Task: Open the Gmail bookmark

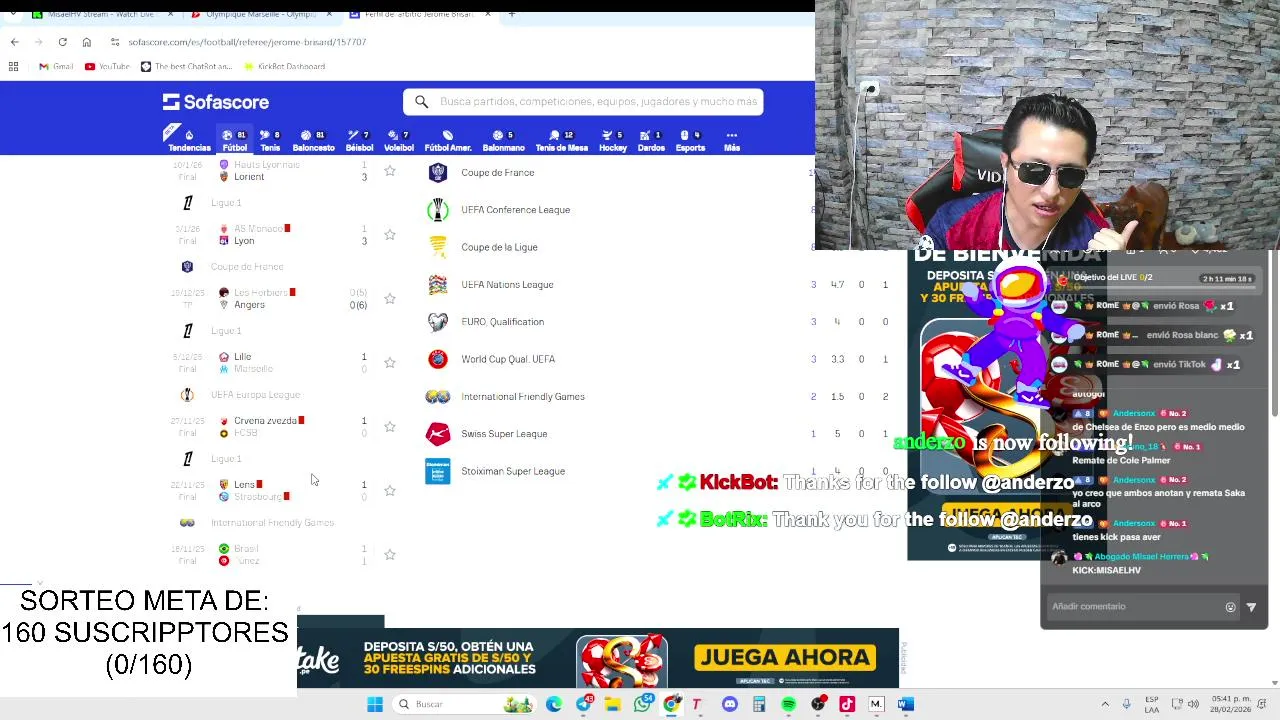Action: pos(56,66)
